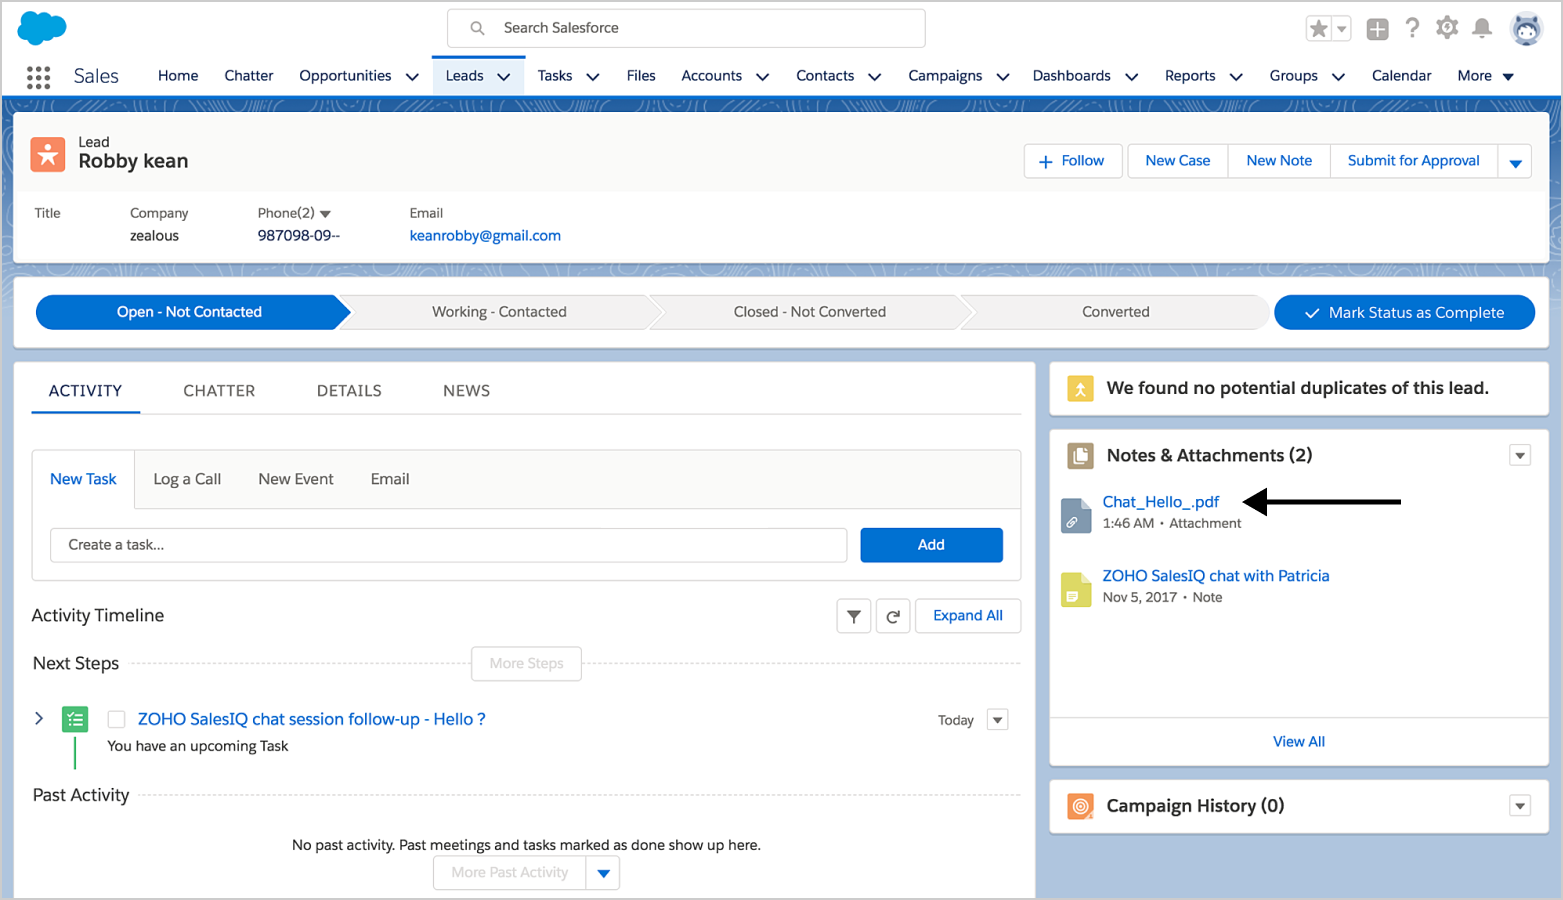Check the ZOHO SalesIQ follow-up task checkbox
Viewport: 1563px width, 900px height.
click(117, 719)
